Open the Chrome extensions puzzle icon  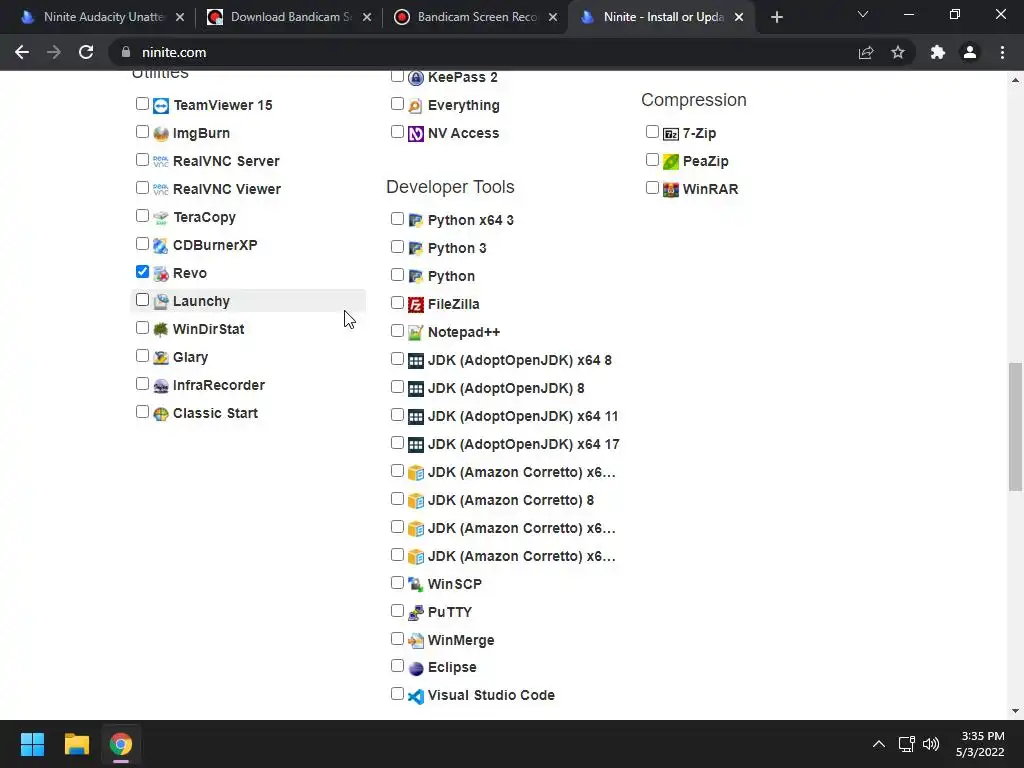(938, 52)
